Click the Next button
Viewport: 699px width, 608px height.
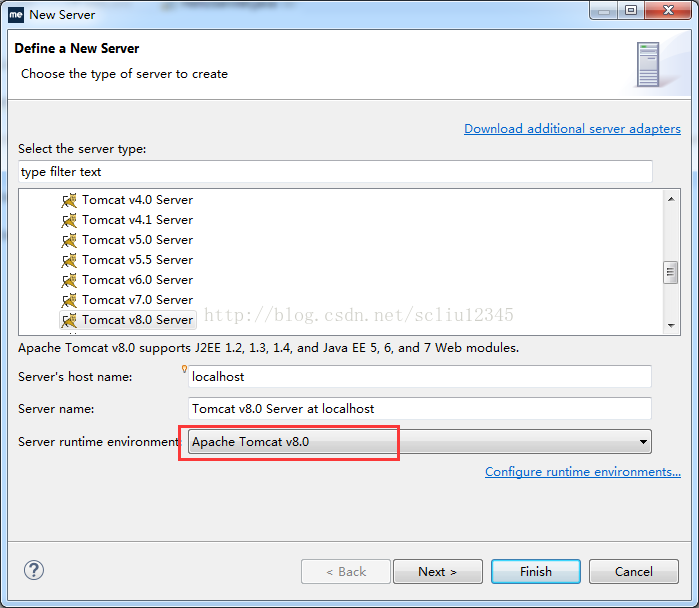click(438, 571)
